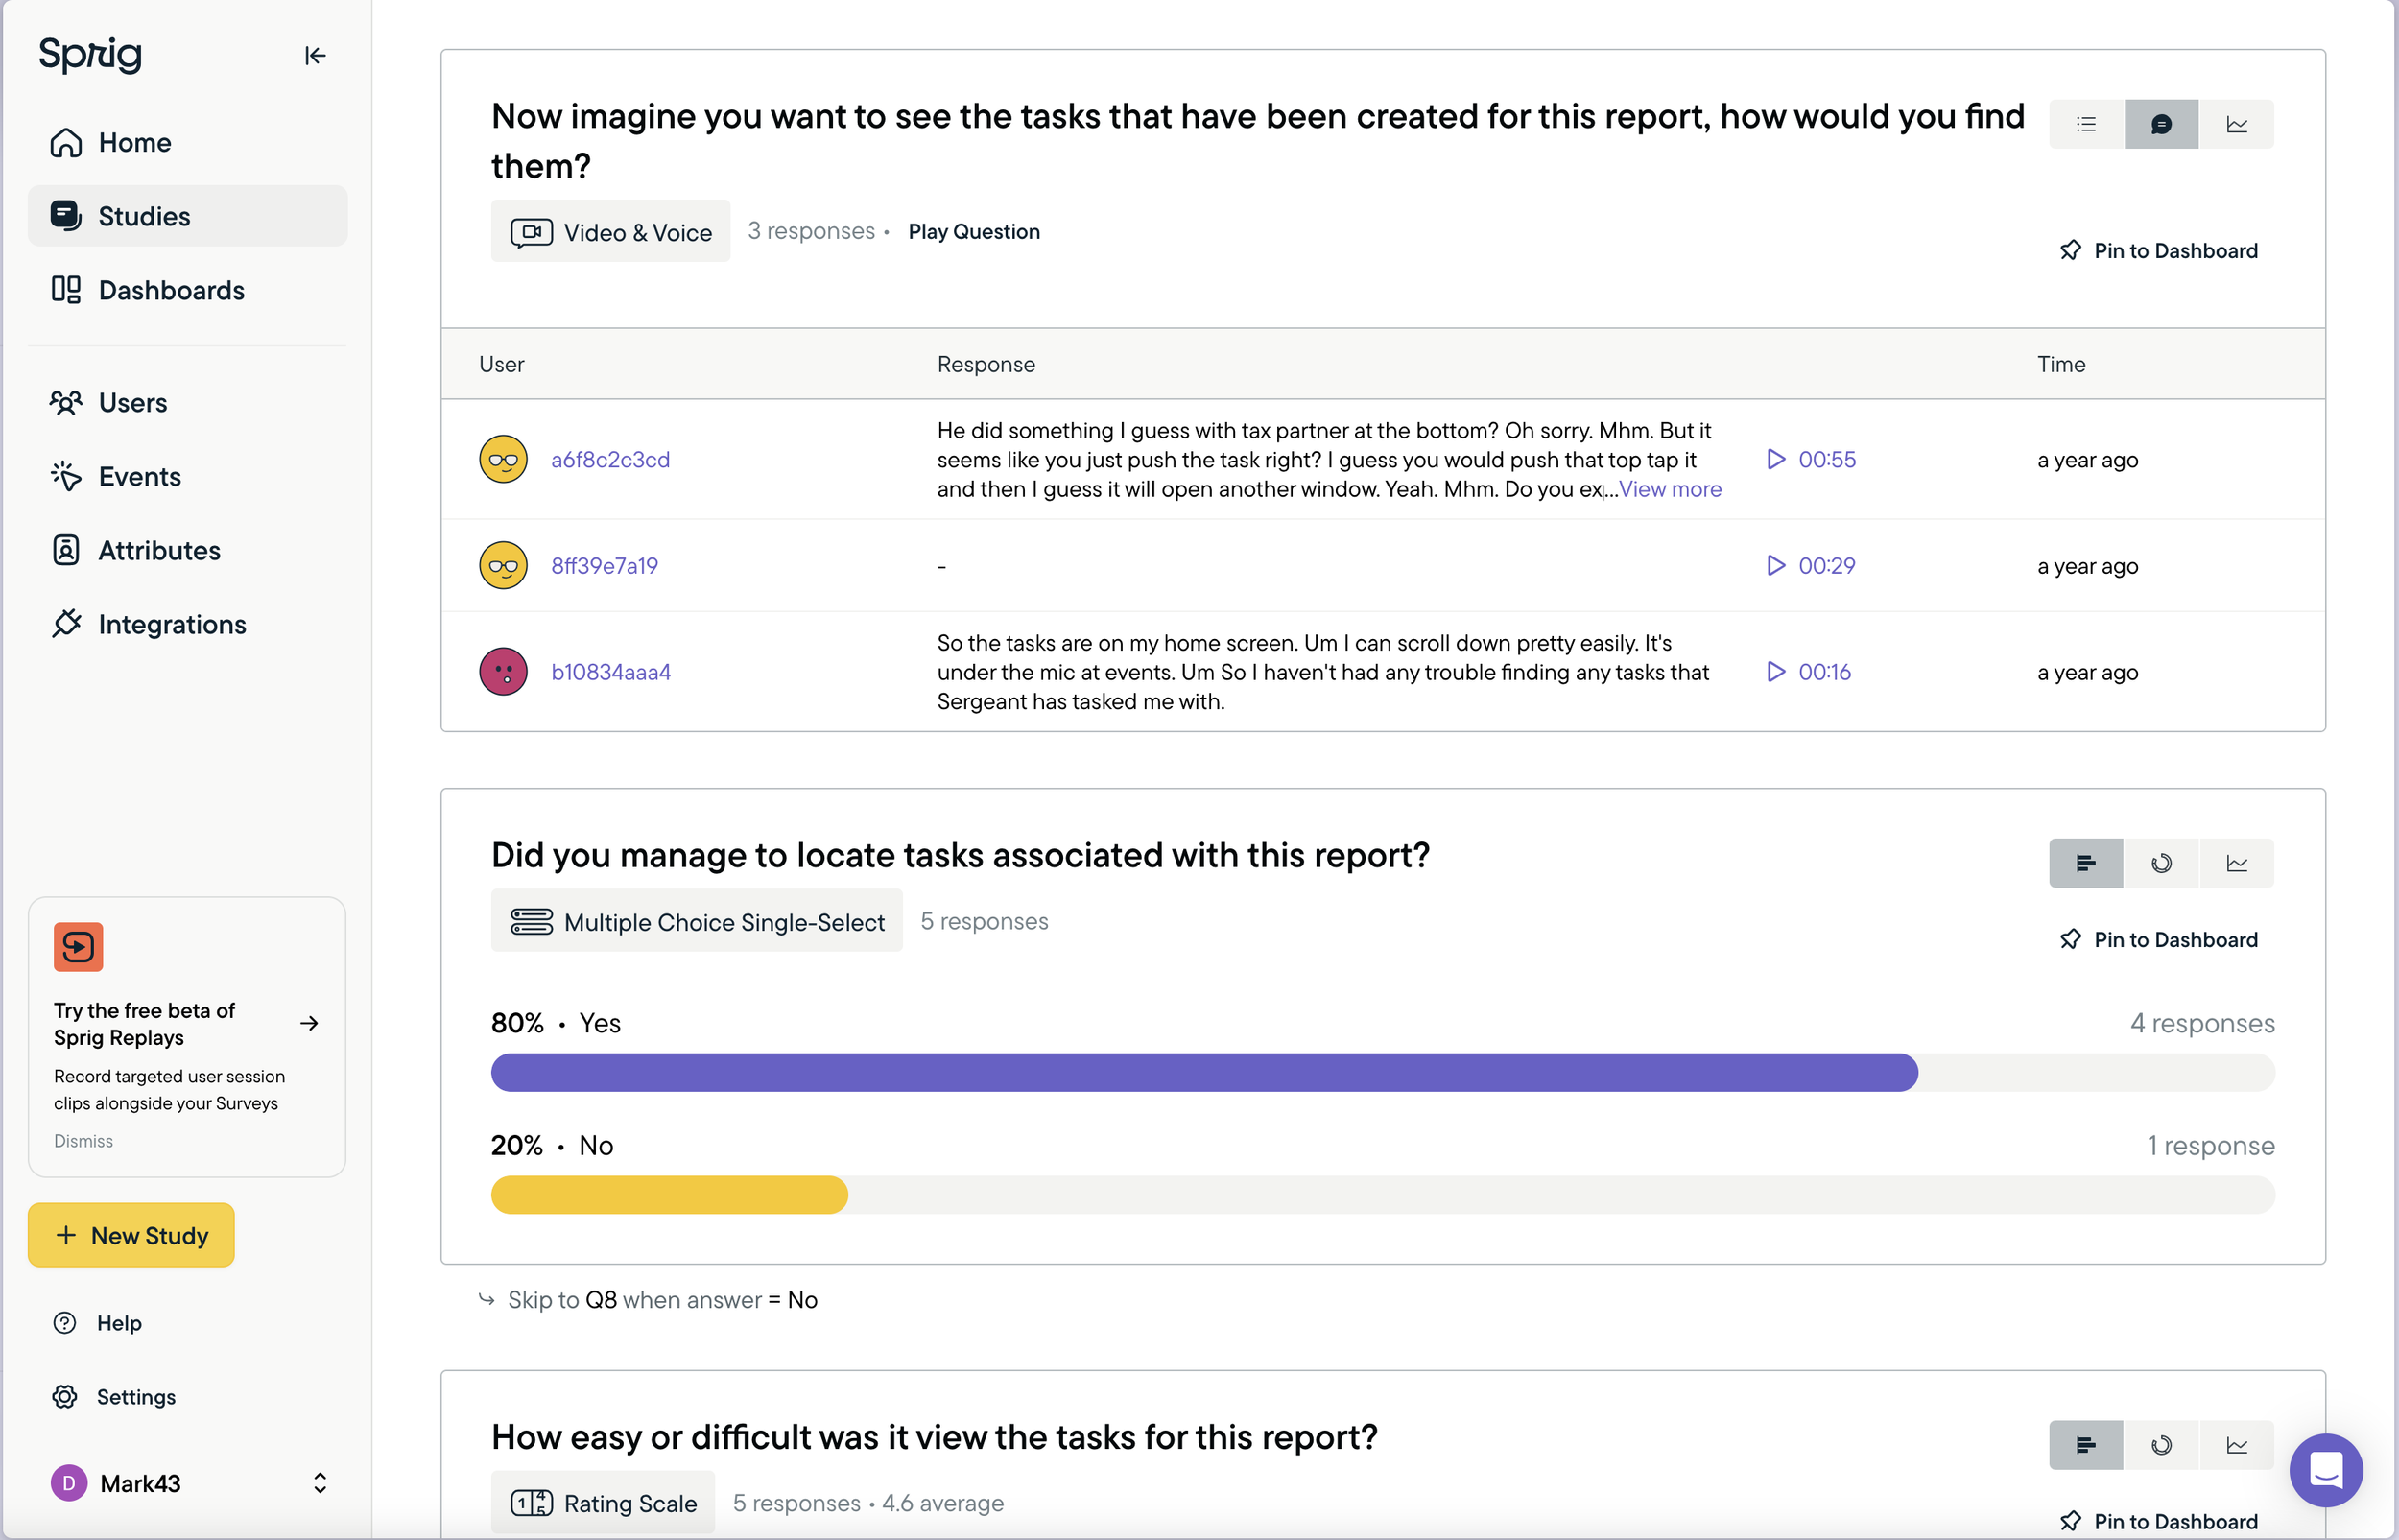Dismiss the Sprig Replays promo card
This screenshot has width=2399, height=1540.
83,1141
